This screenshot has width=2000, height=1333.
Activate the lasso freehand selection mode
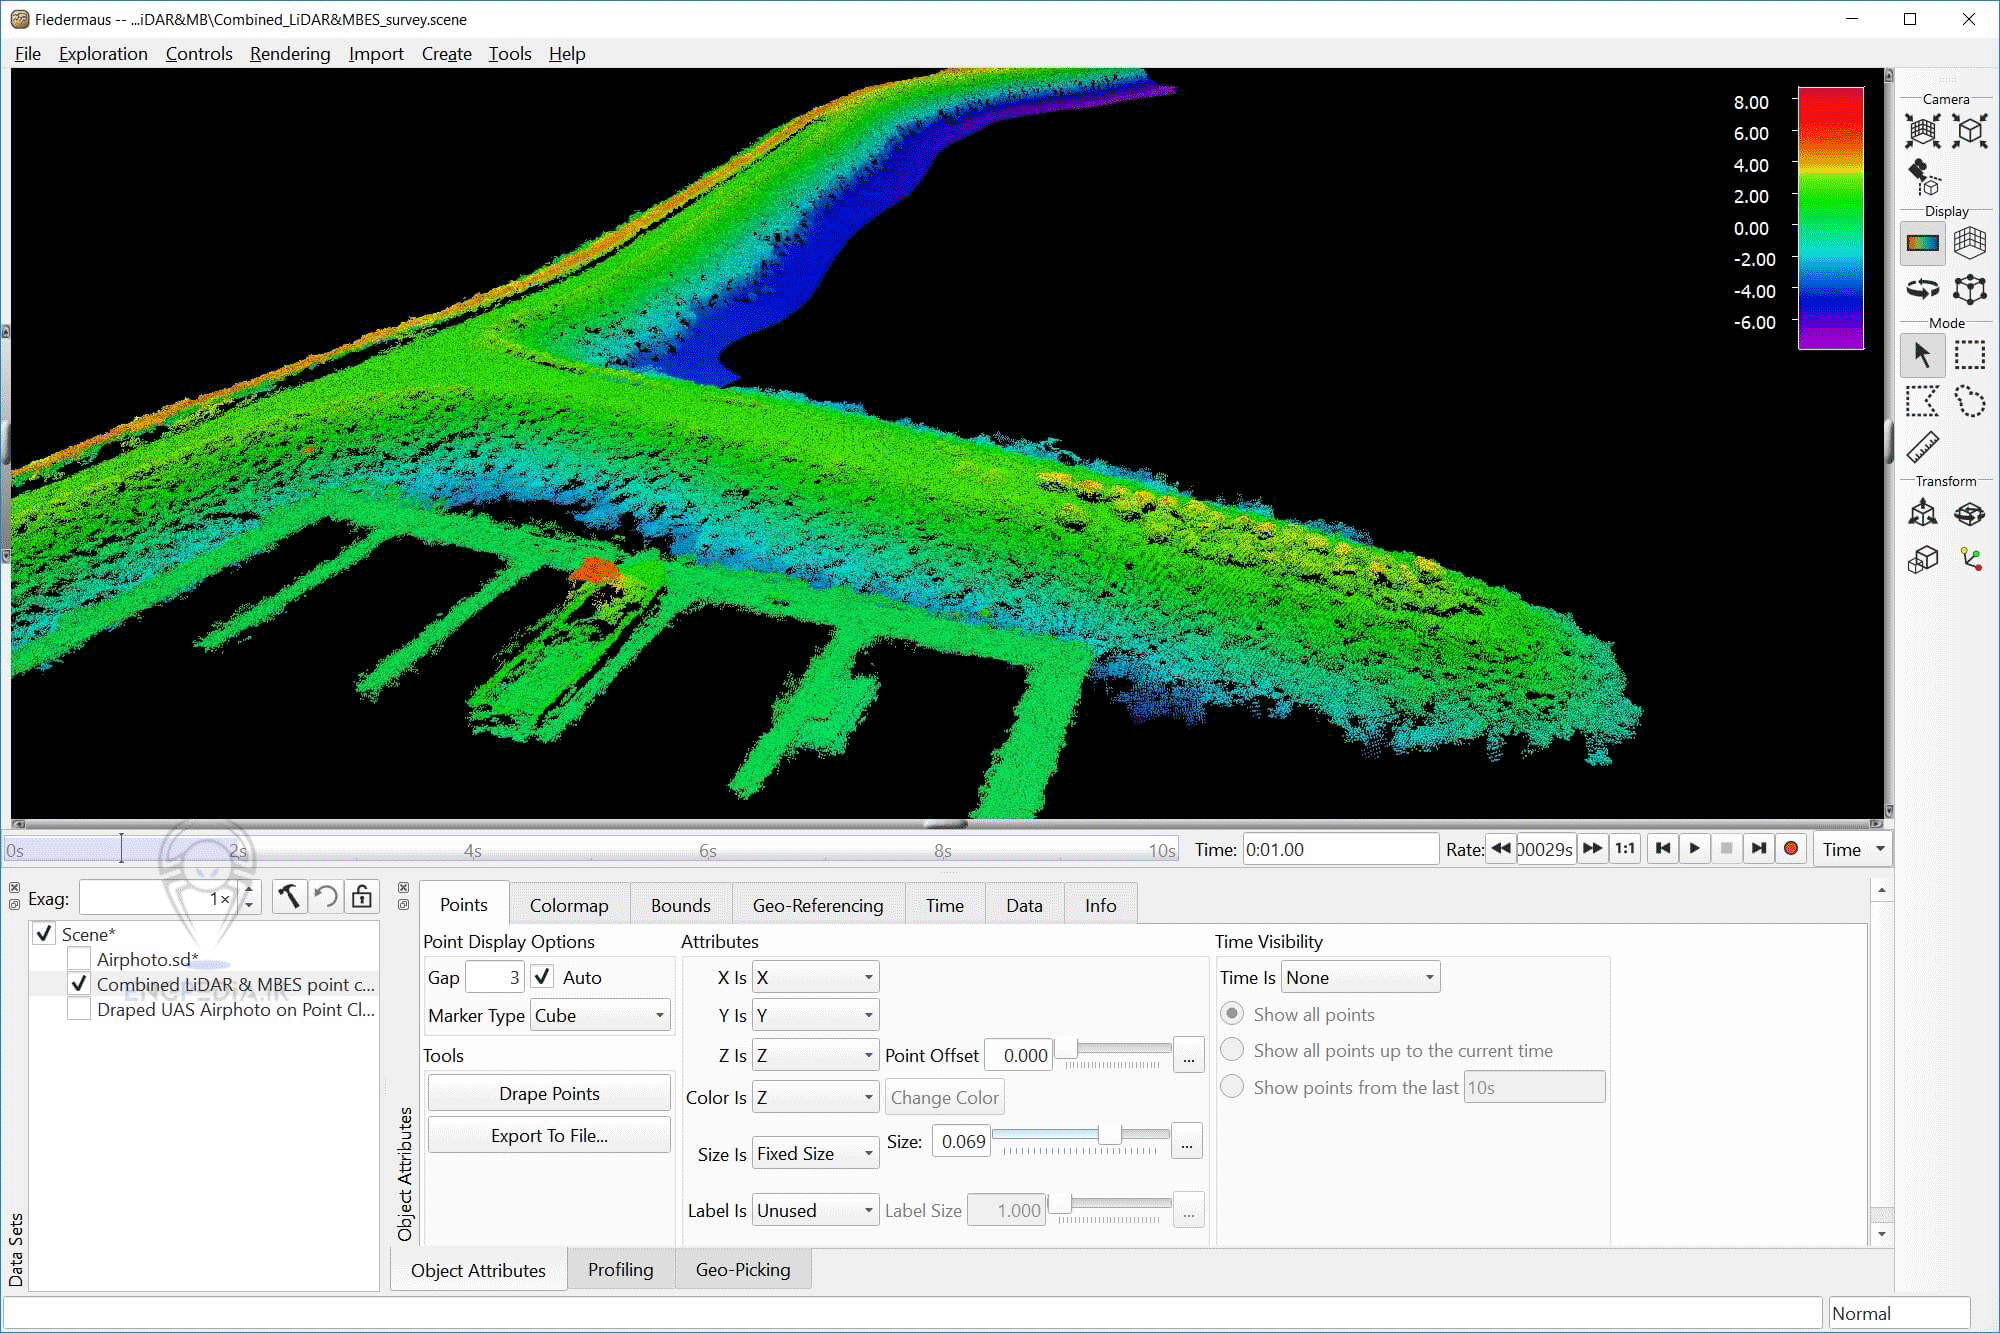[1969, 402]
